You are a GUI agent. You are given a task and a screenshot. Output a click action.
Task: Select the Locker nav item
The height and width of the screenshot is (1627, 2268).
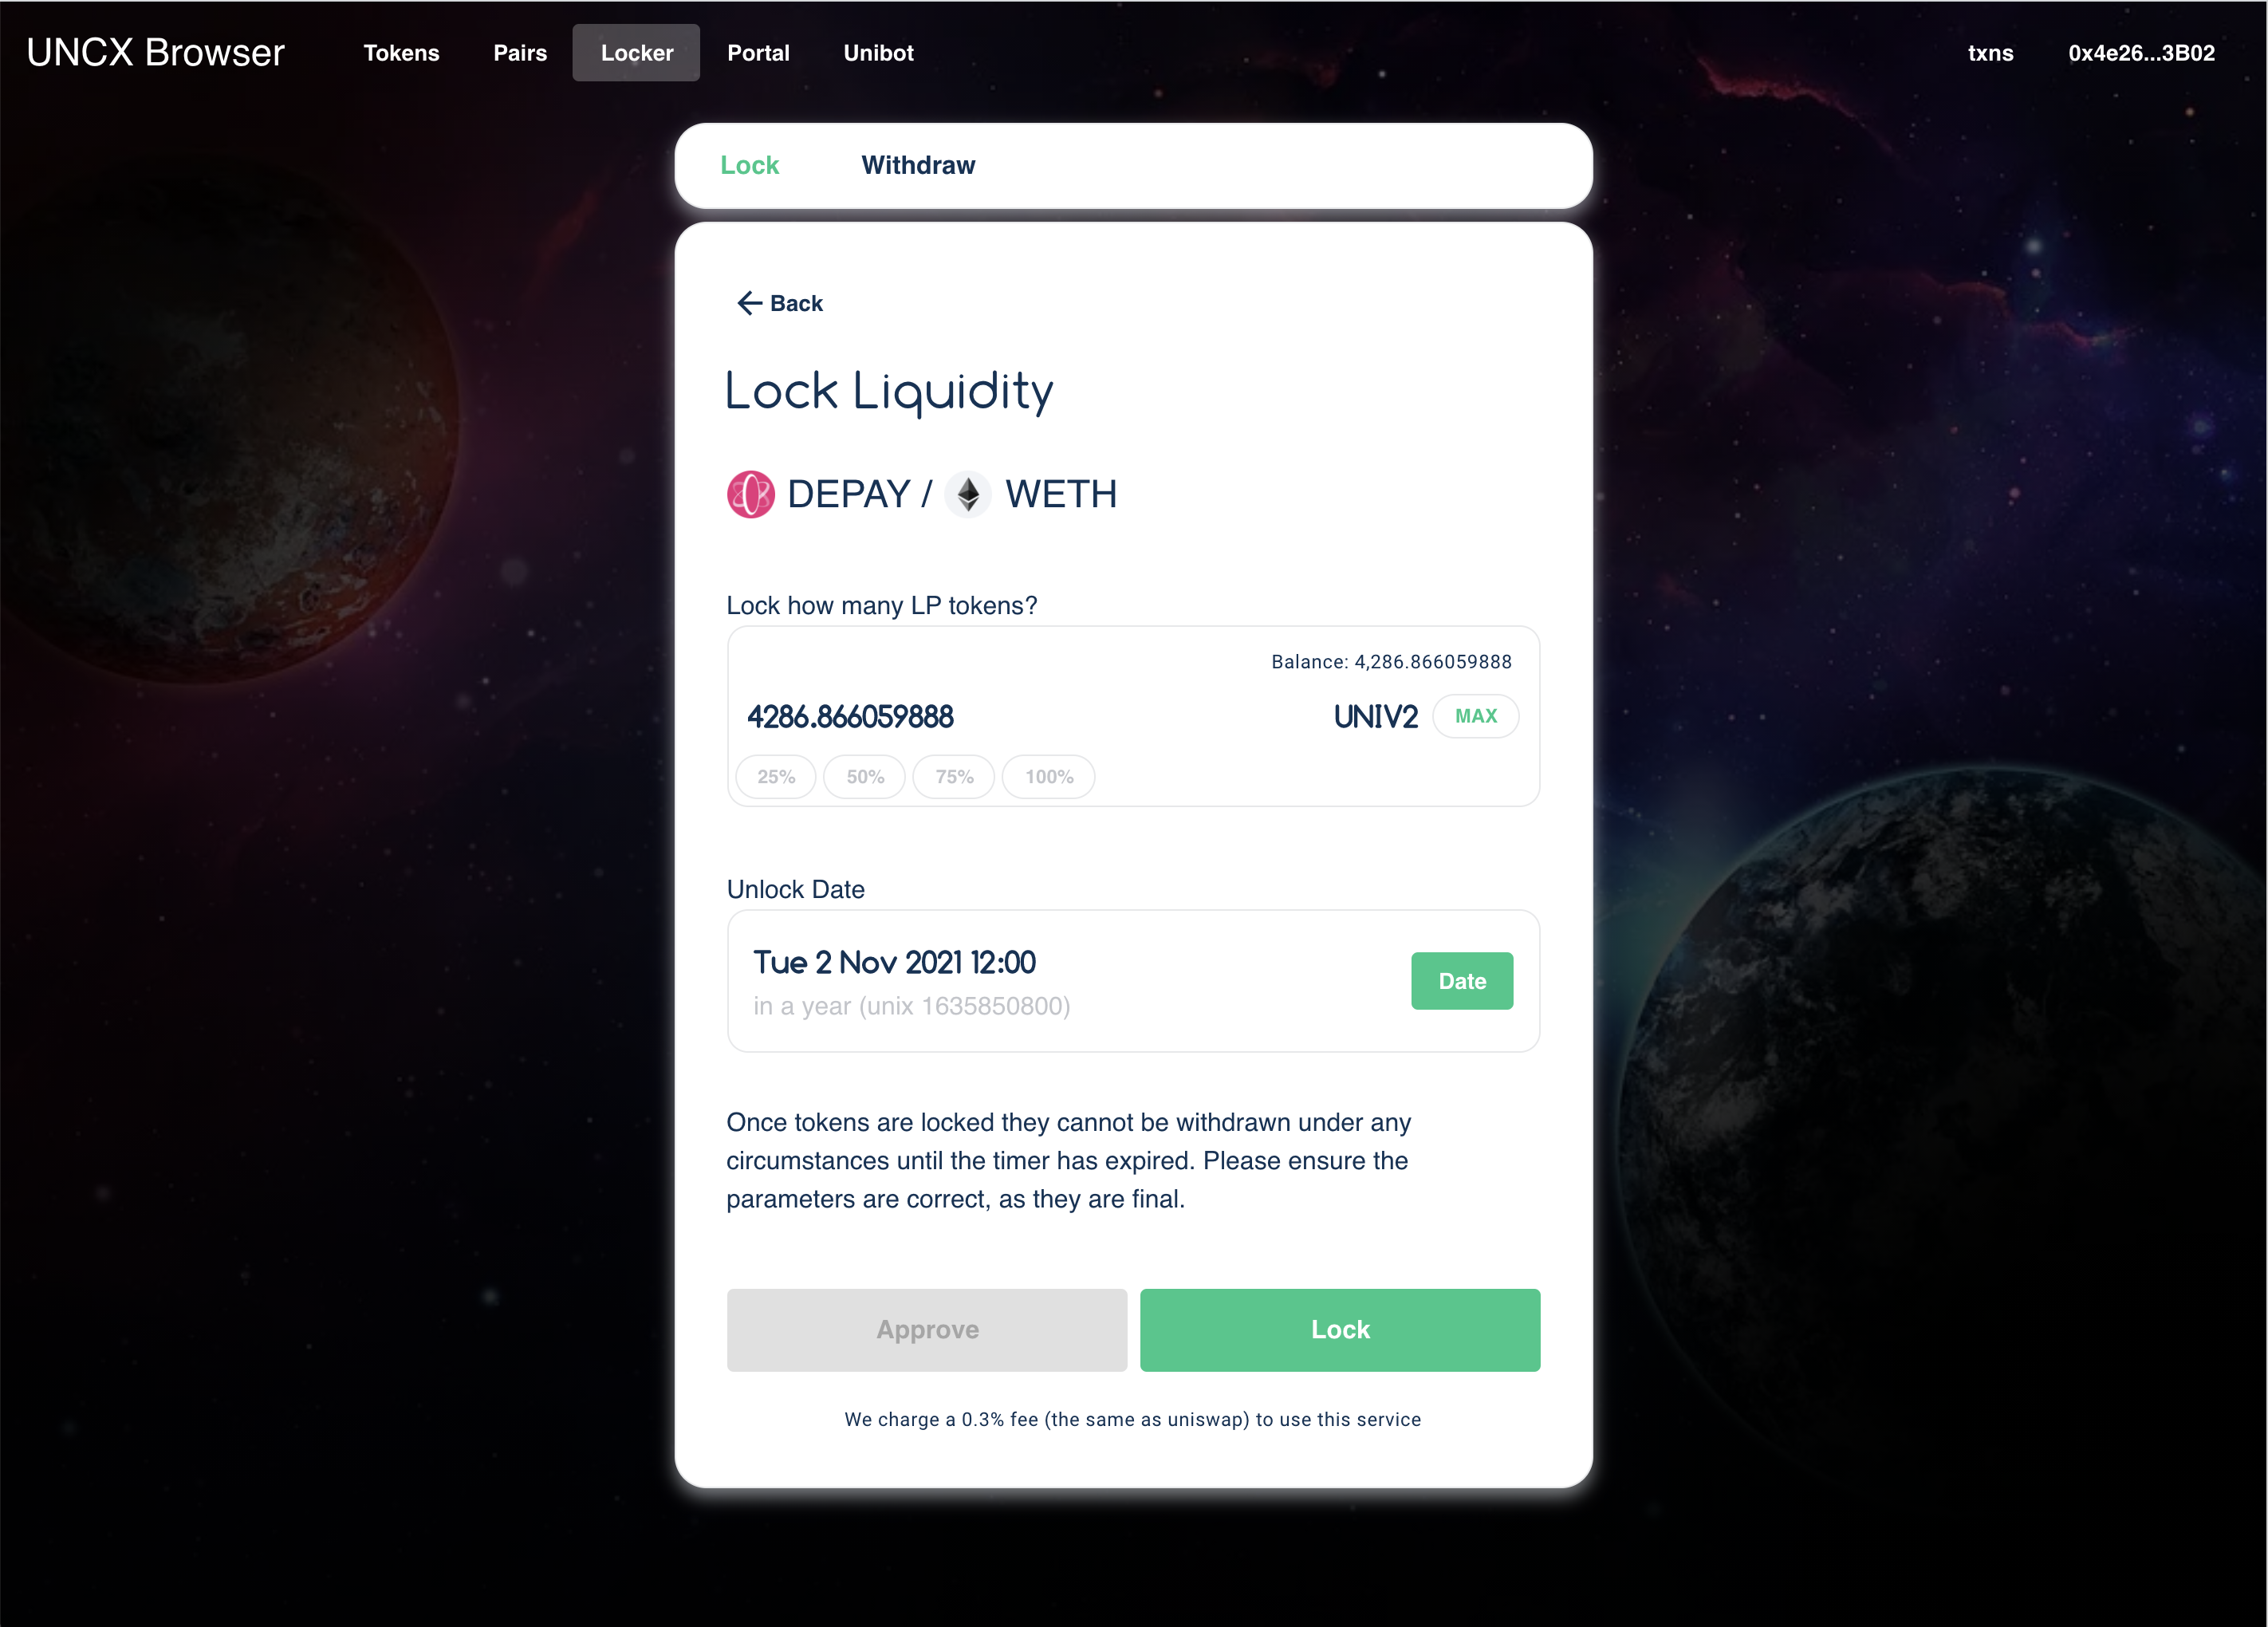(x=636, y=53)
